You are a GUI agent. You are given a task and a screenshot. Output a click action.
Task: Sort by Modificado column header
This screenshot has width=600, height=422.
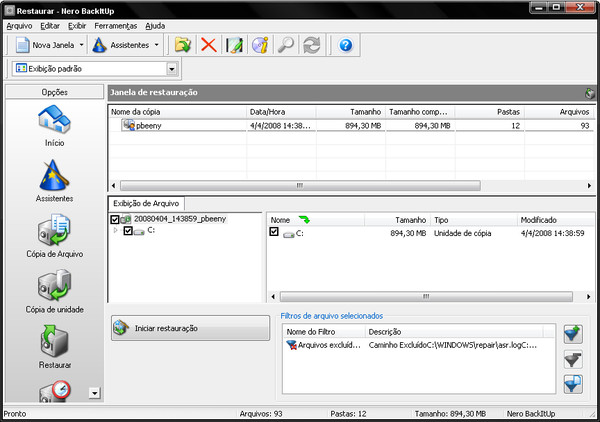click(556, 220)
